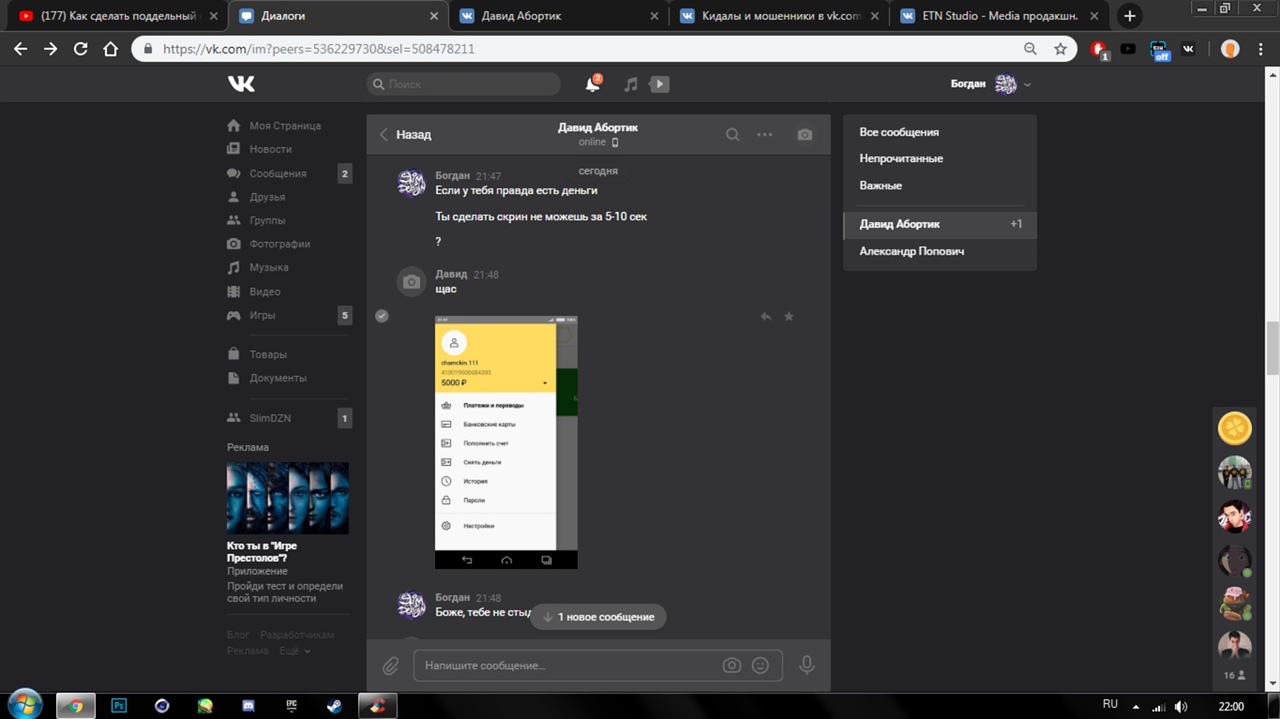
Task: Bookmark this page with the star icon
Action: [x=1060, y=49]
